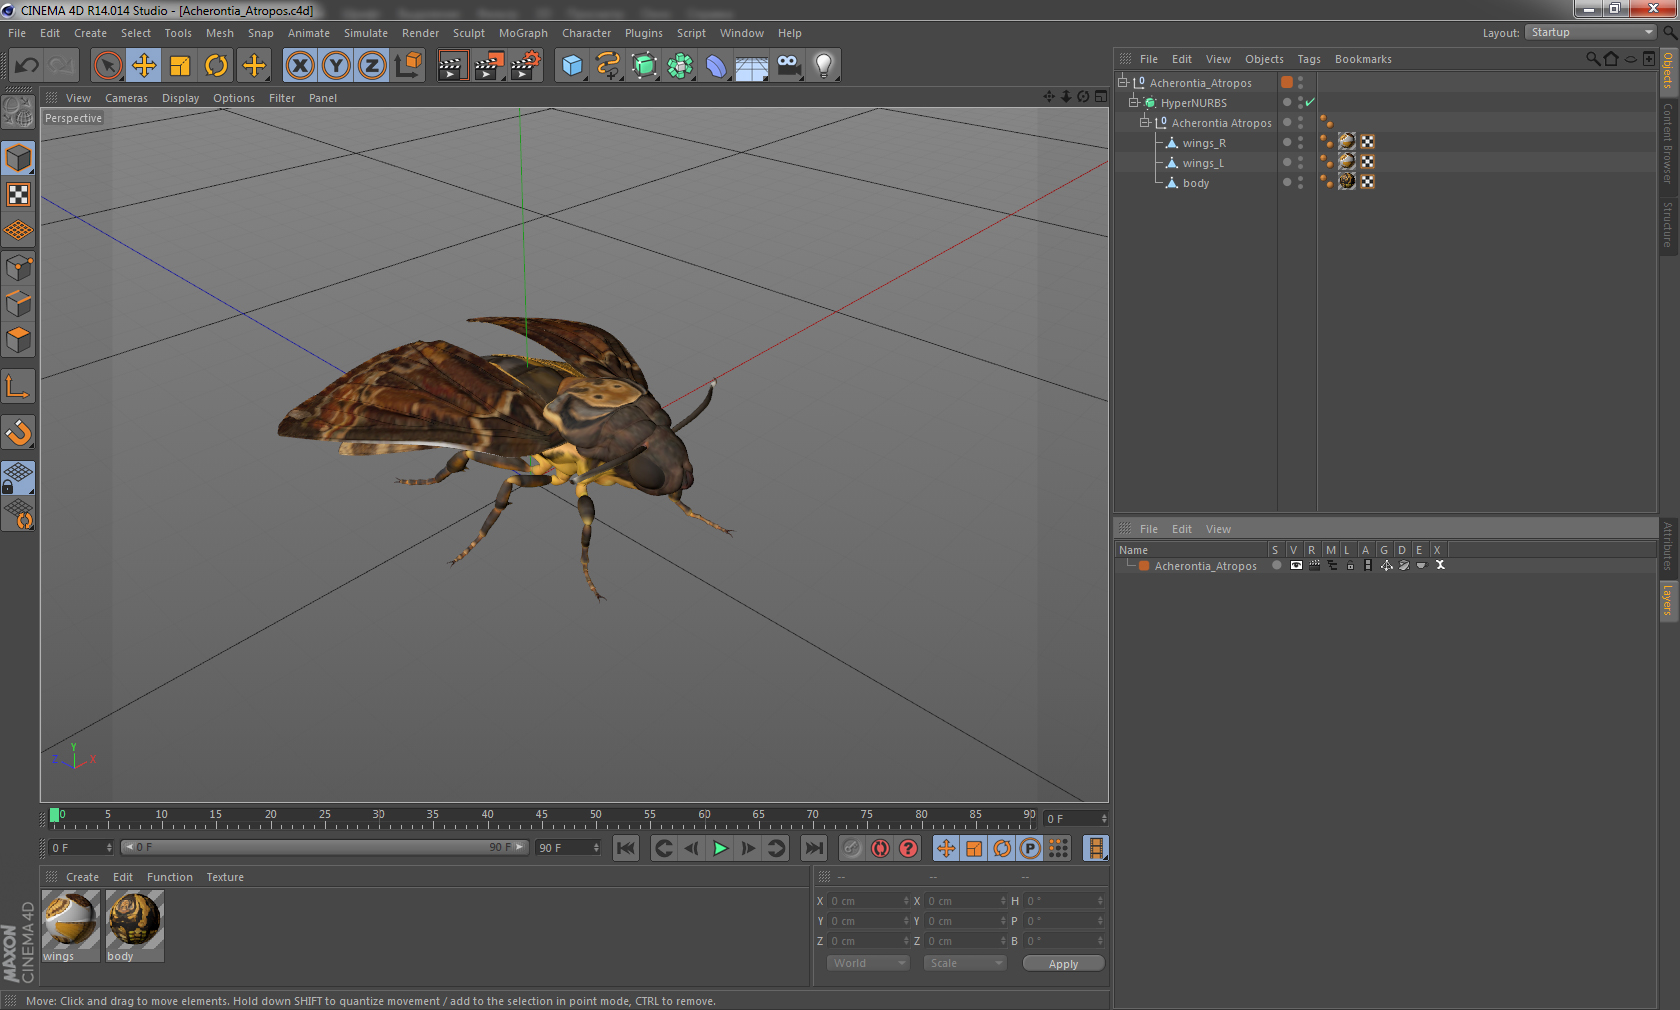Toggle Y axis lock
This screenshot has height=1010, width=1680.
(336, 66)
